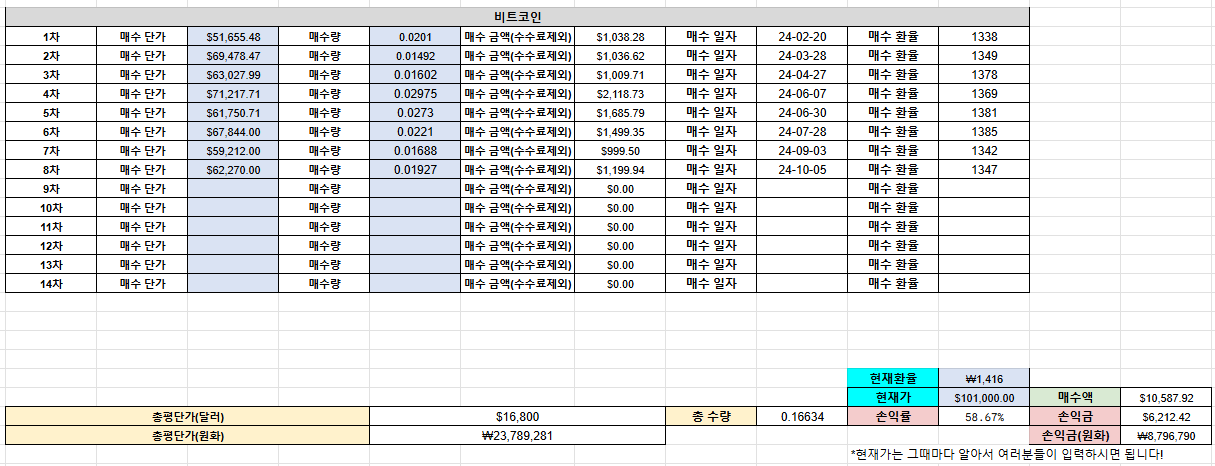Select date cell 24-02-20
Screen dimensions: 1215x466
[802, 37]
